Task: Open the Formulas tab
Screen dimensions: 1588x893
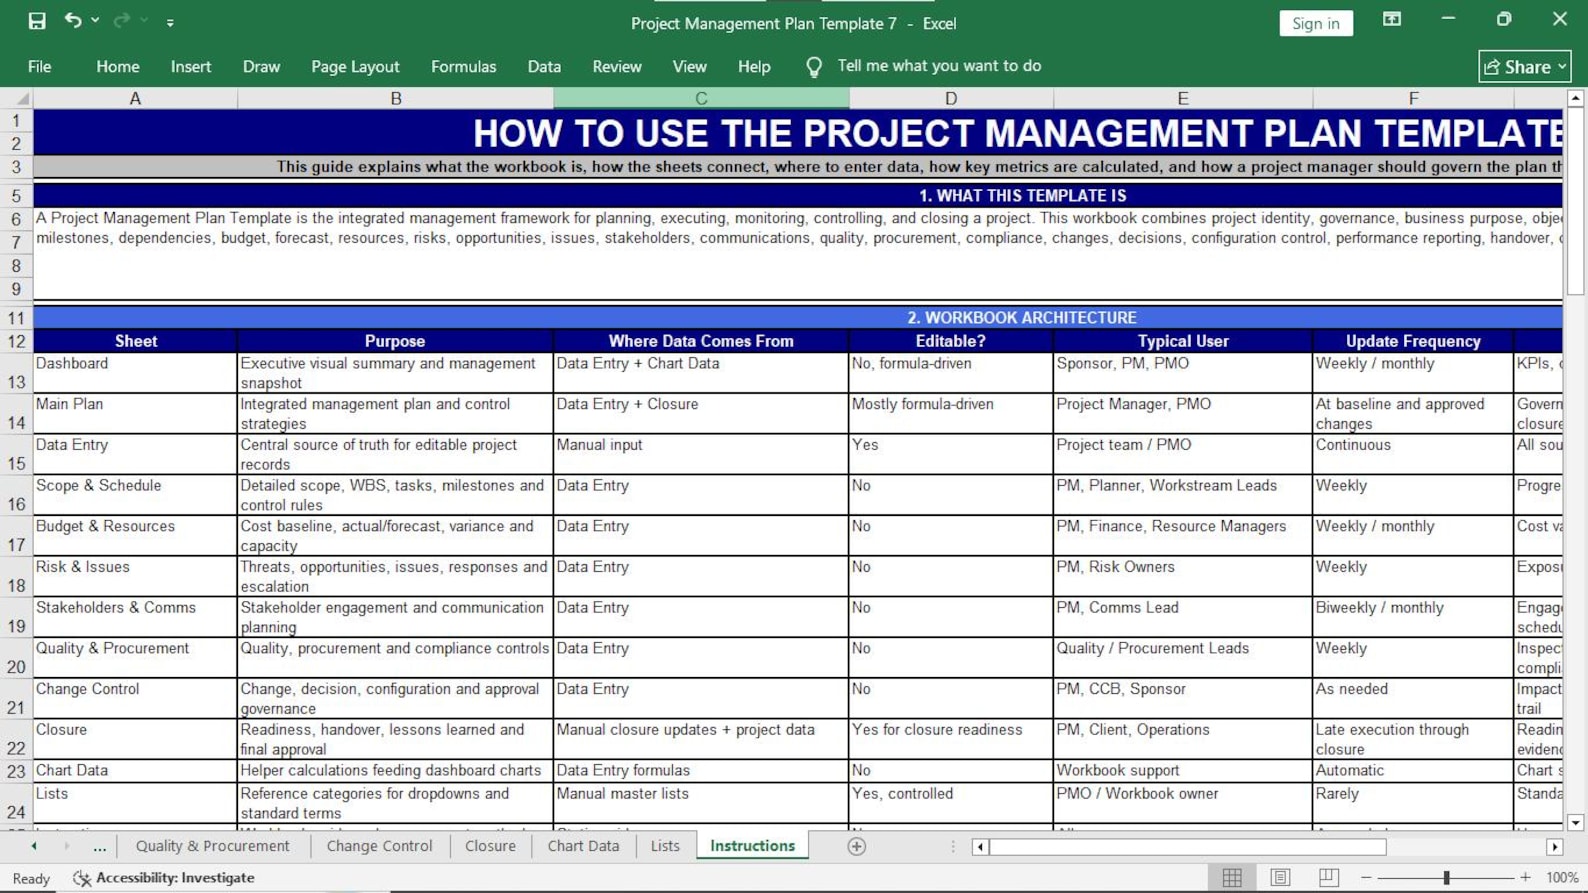Action: (x=463, y=67)
